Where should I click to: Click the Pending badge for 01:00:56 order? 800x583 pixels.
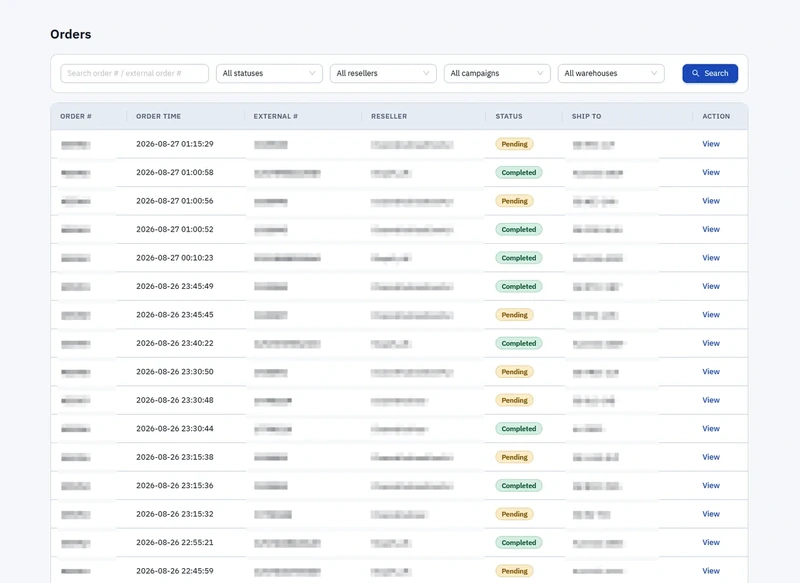tap(514, 201)
